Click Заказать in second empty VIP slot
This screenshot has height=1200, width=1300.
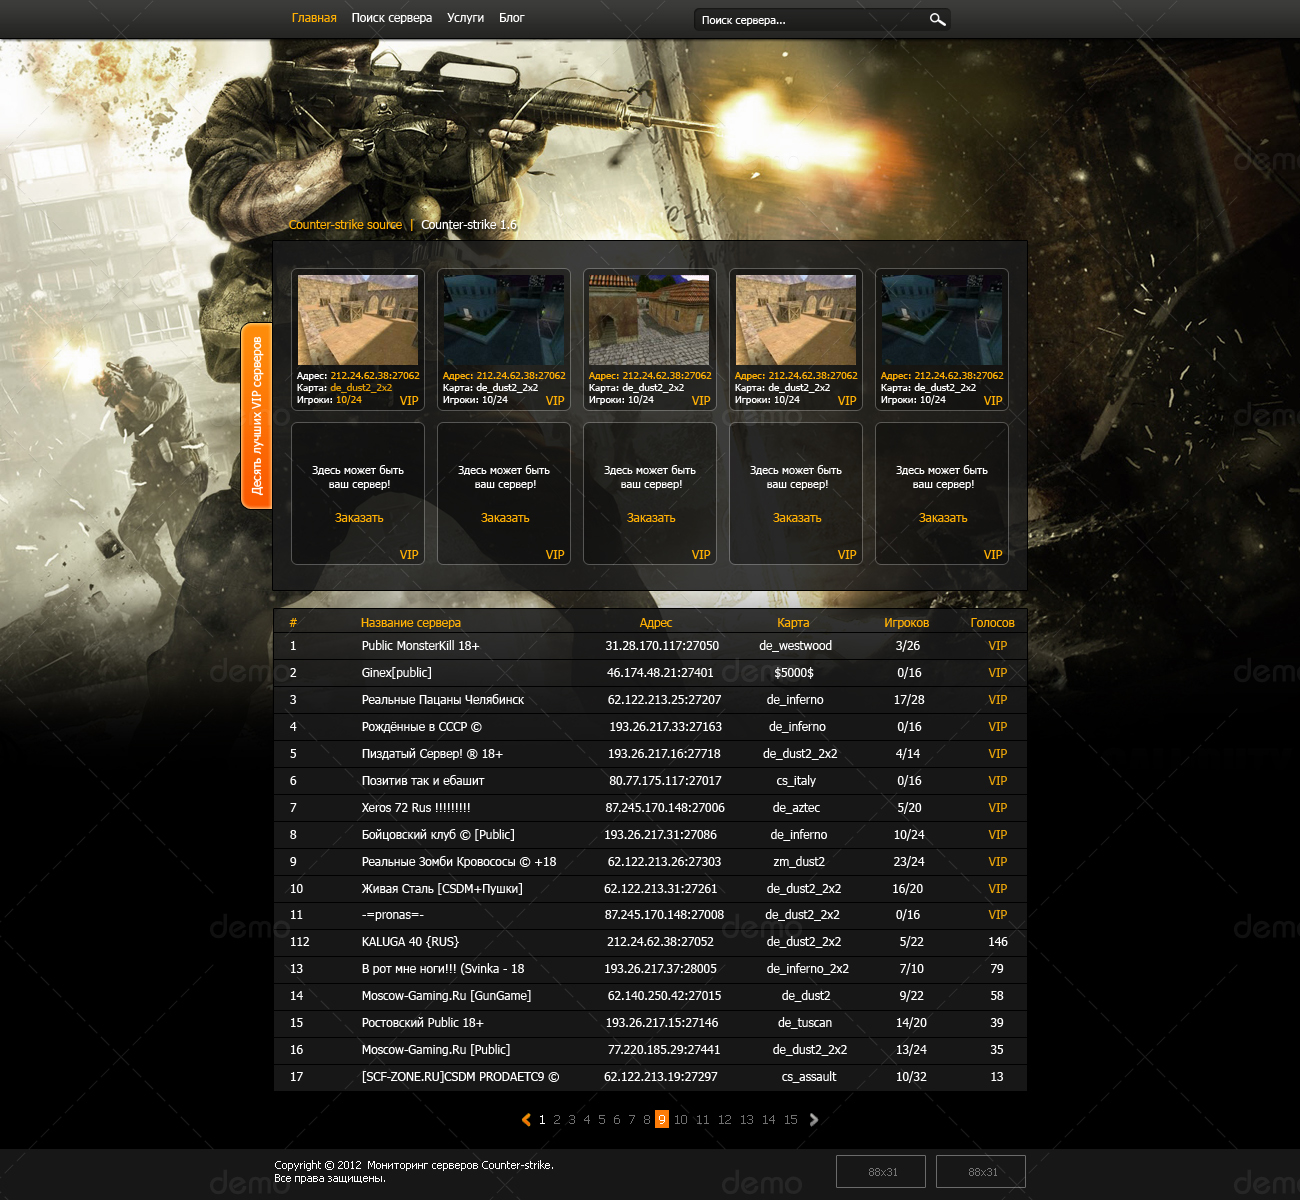coord(505,518)
